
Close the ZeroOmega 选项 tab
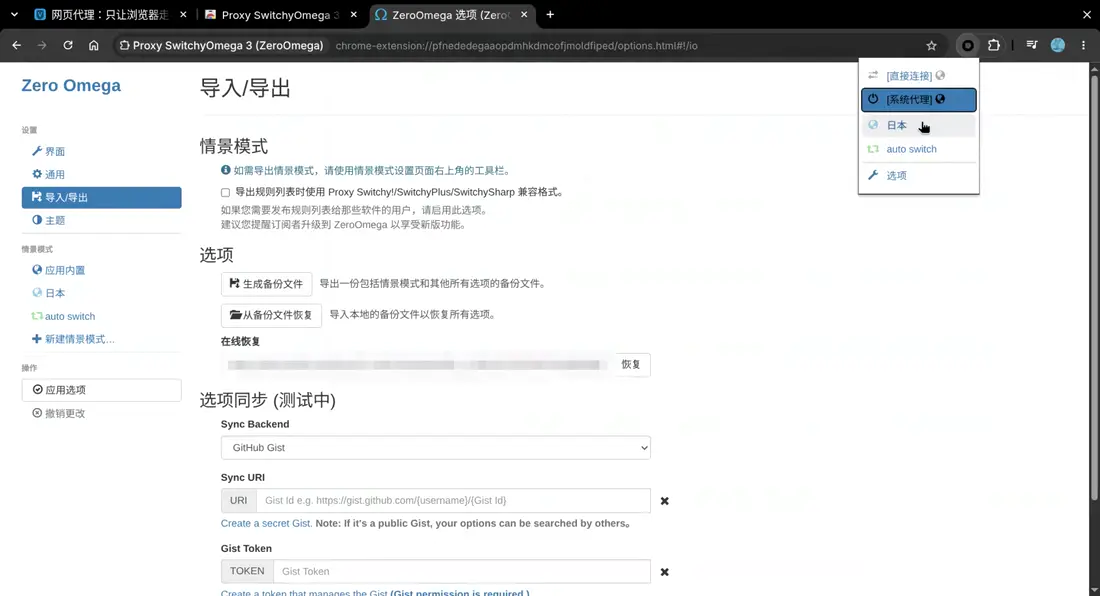524,15
